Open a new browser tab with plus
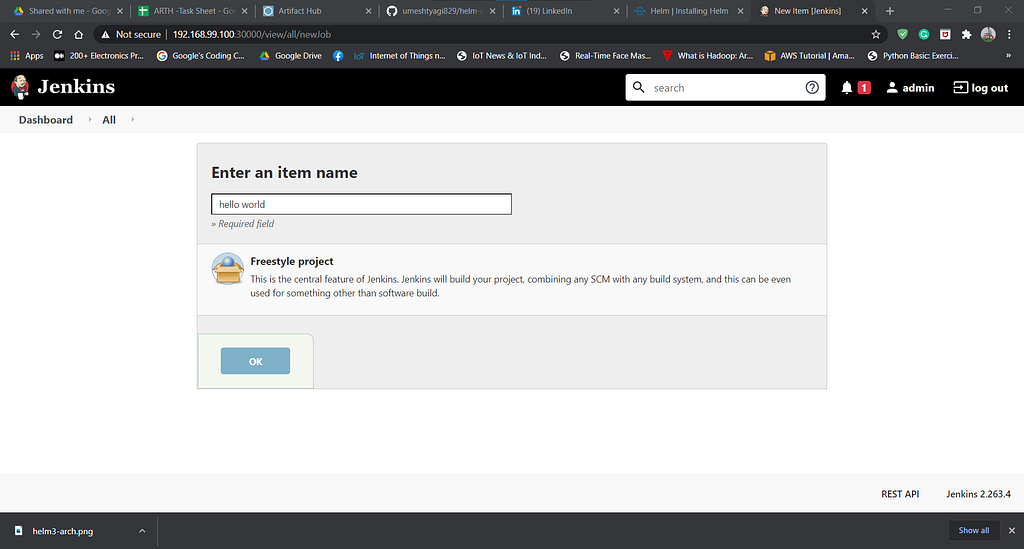The height and width of the screenshot is (549, 1024). pyautogui.click(x=889, y=11)
